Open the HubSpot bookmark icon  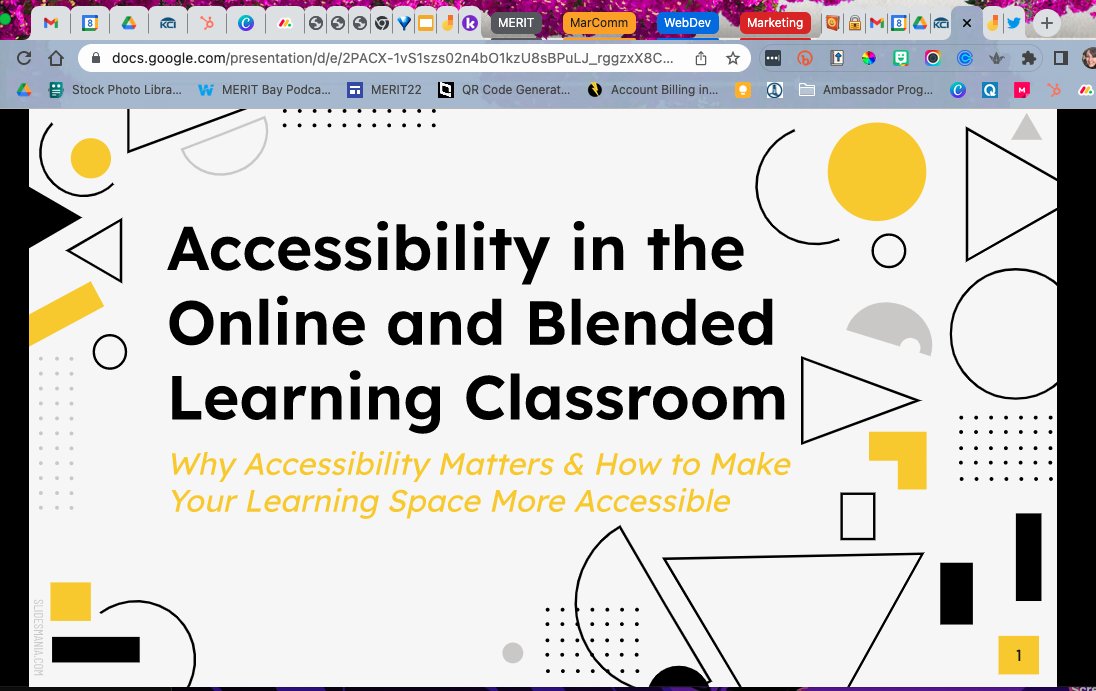[x=1054, y=89]
